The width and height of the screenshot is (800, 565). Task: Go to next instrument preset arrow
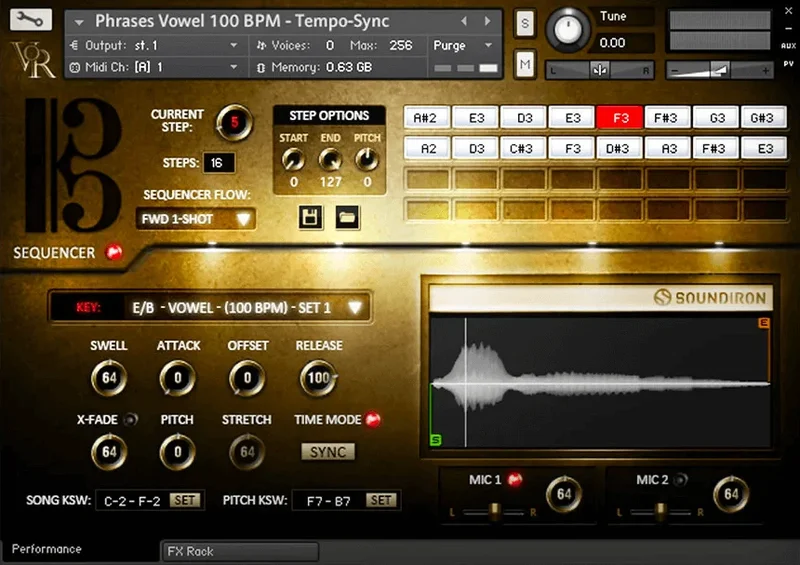pos(487,21)
